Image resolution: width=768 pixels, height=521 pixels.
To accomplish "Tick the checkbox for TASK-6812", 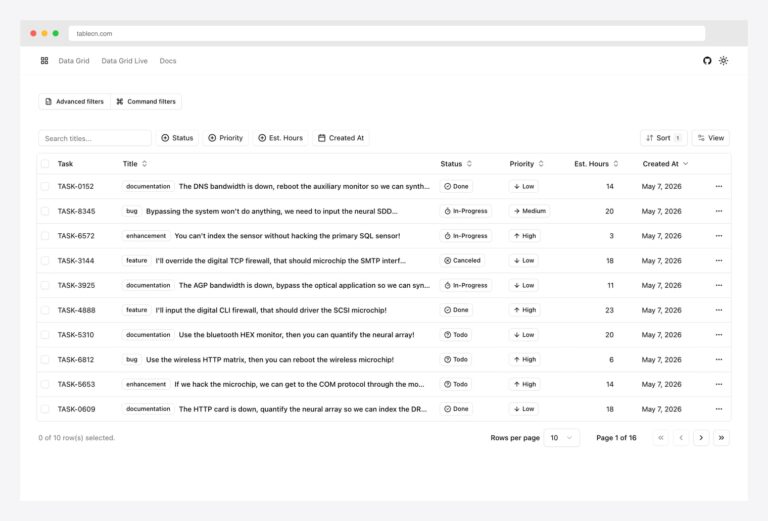I will (x=45, y=359).
